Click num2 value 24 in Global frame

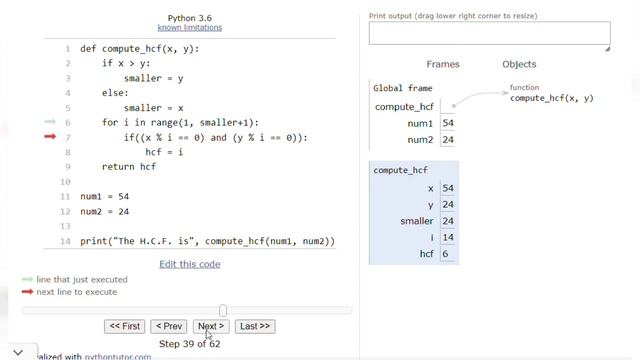coord(448,140)
